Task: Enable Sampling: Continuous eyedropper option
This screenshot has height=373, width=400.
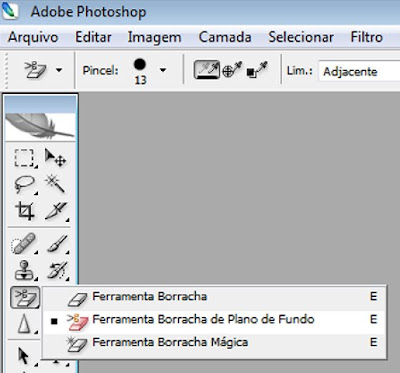Action: tap(207, 70)
